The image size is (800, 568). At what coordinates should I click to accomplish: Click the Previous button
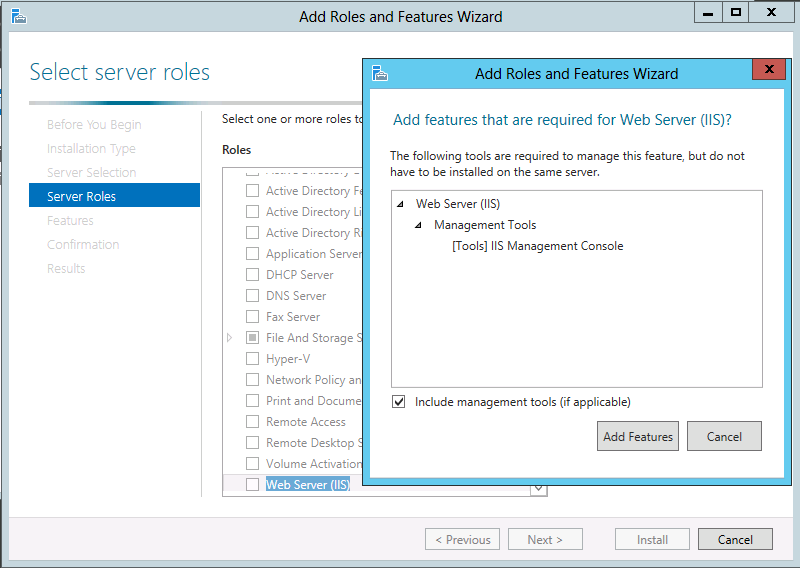coord(462,539)
